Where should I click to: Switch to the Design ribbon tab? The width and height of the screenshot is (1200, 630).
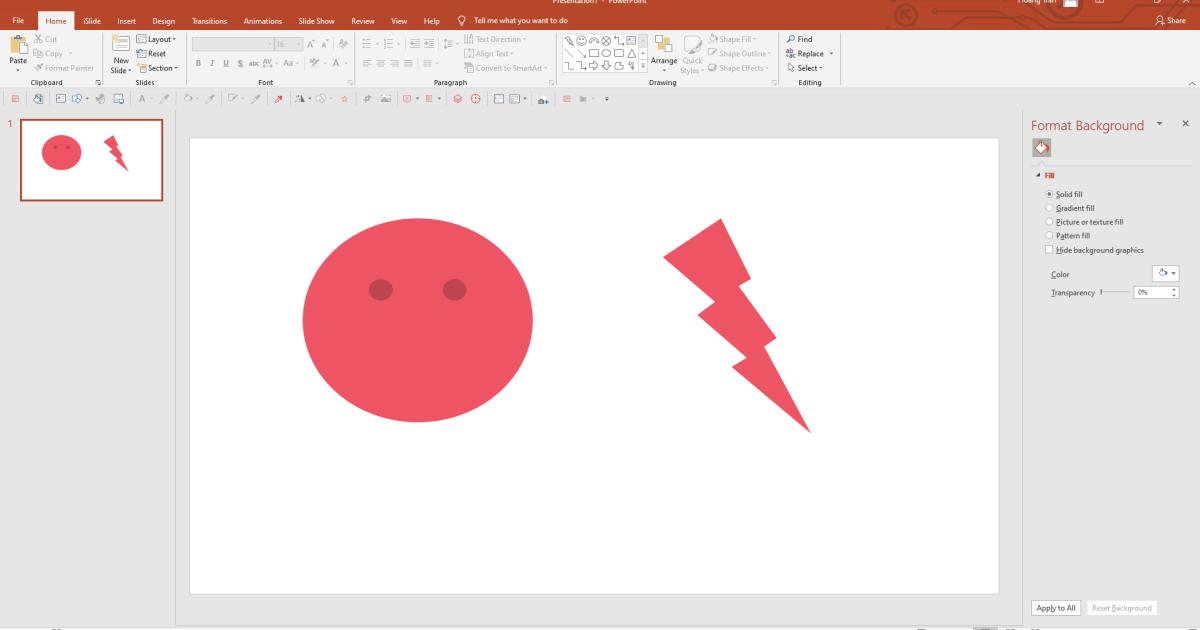[163, 20]
